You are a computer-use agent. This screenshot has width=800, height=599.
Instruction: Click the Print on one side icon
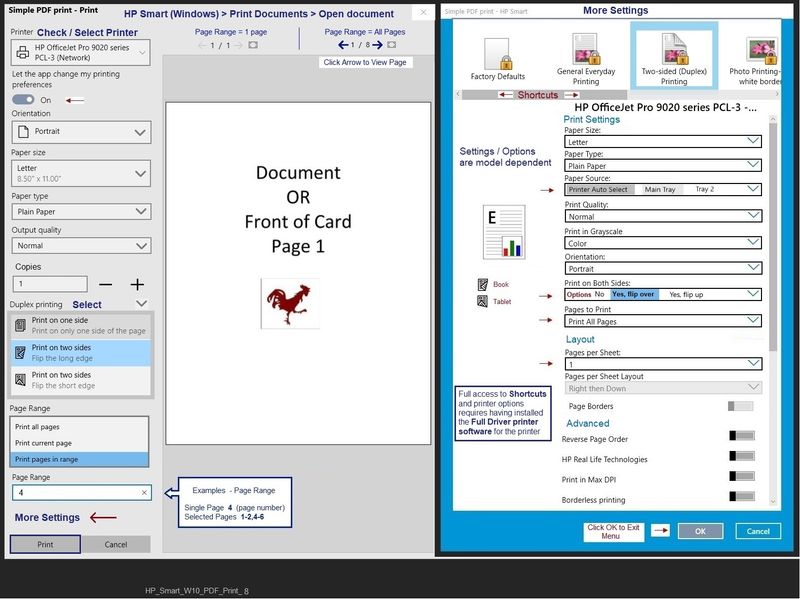tap(20, 325)
